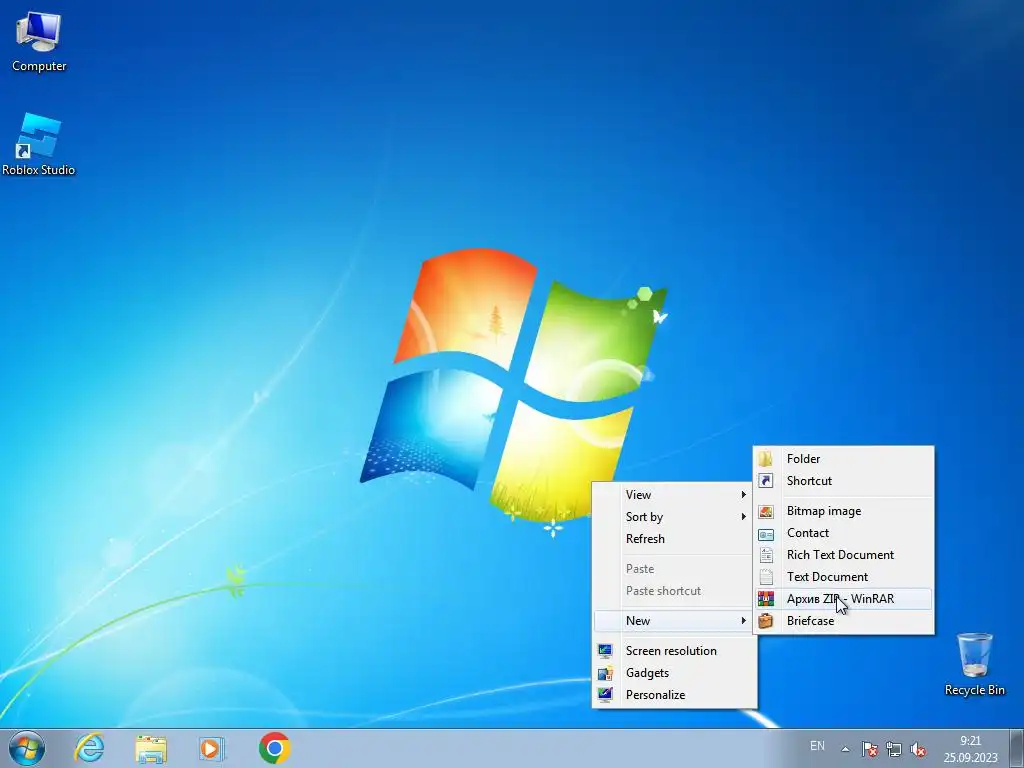Launch Google Chrome from taskbar
1024x768 pixels.
coord(274,748)
